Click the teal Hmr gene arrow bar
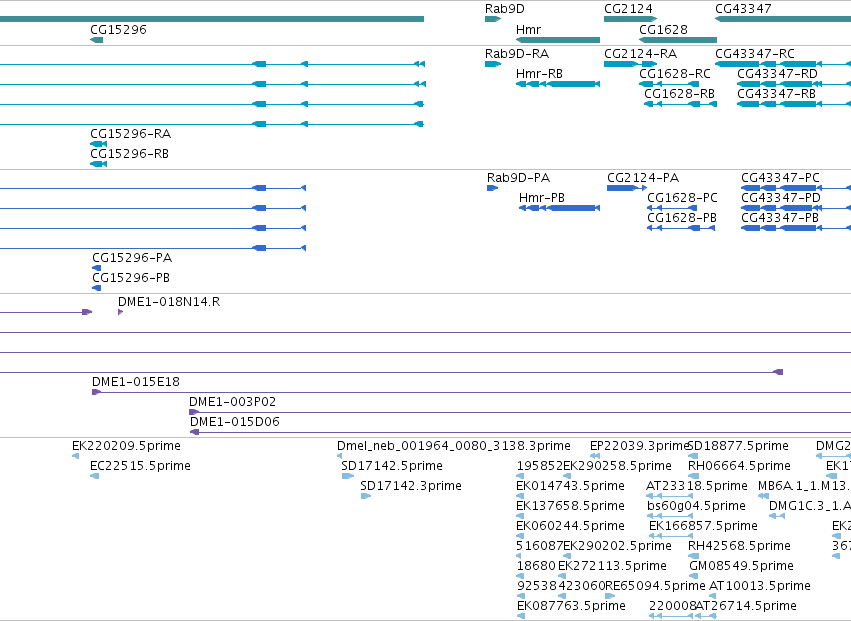This screenshot has height=621, width=851. click(558, 40)
